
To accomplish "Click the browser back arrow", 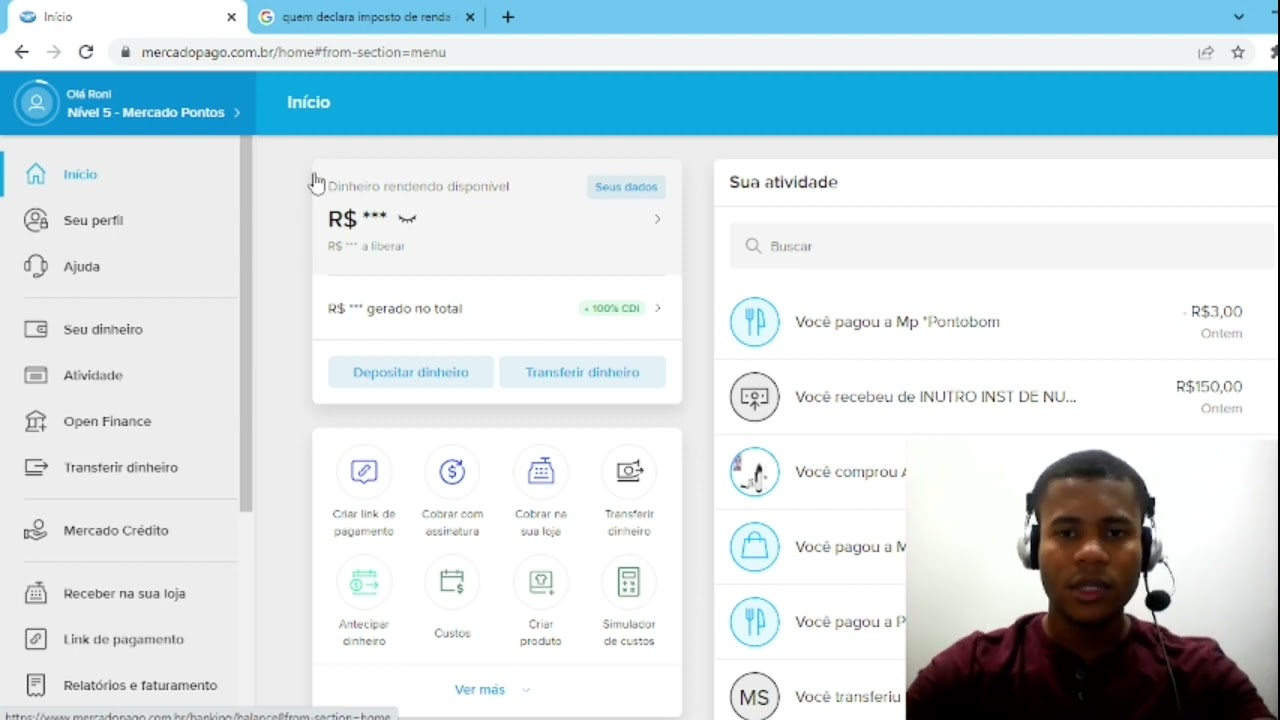I will pyautogui.click(x=22, y=52).
